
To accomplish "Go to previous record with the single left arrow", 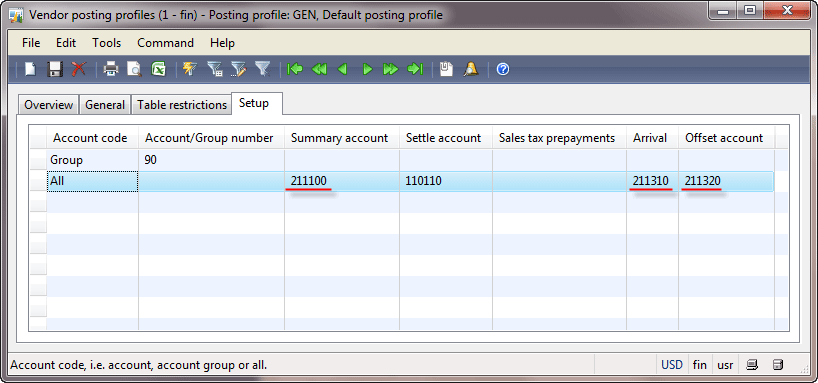I will pos(343,69).
